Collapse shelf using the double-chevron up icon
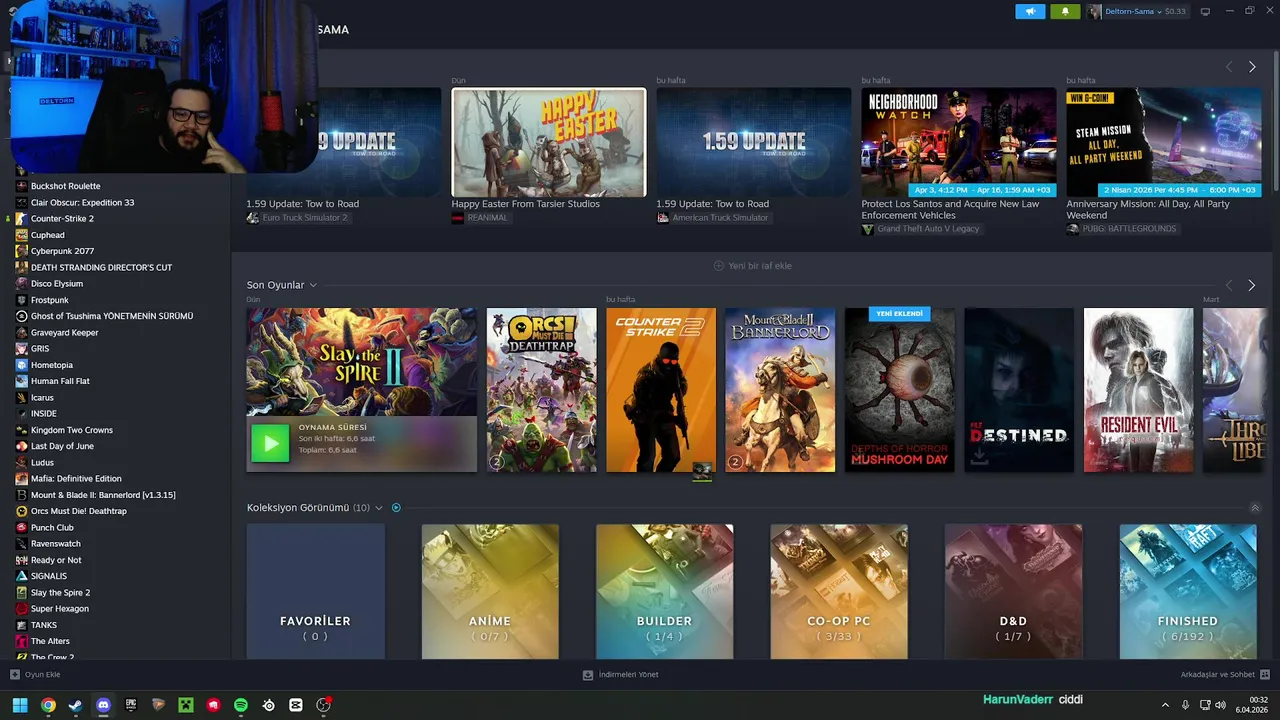Screen dimensions: 1280x720 1255,508
